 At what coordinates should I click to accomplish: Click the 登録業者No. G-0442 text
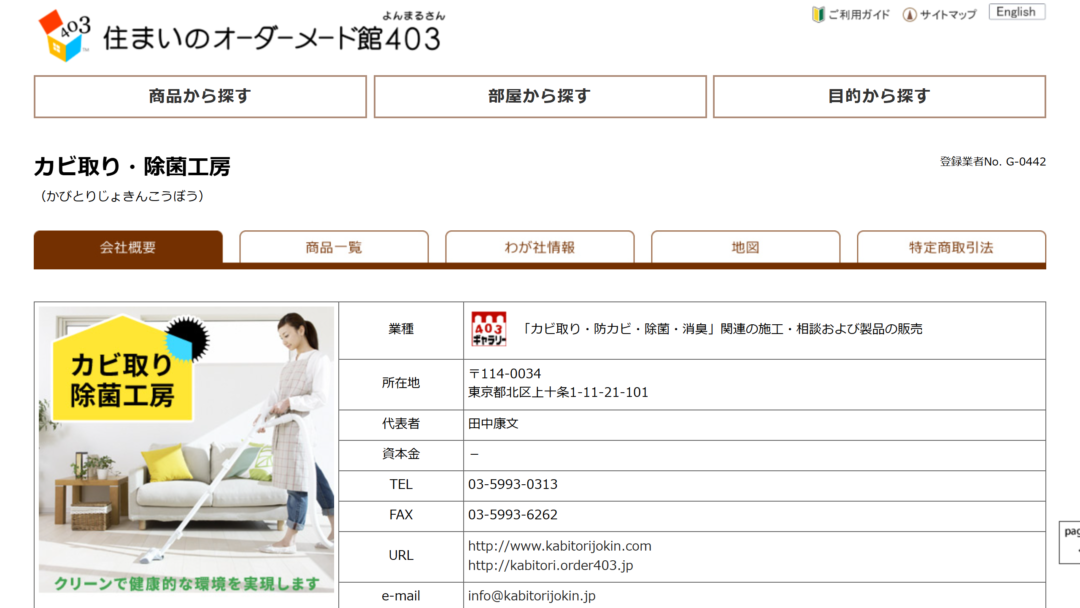(993, 162)
